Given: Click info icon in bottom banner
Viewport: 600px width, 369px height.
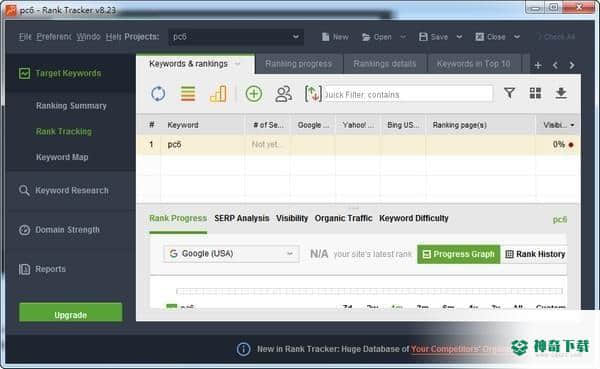Looking at the screenshot, I should pos(243,349).
